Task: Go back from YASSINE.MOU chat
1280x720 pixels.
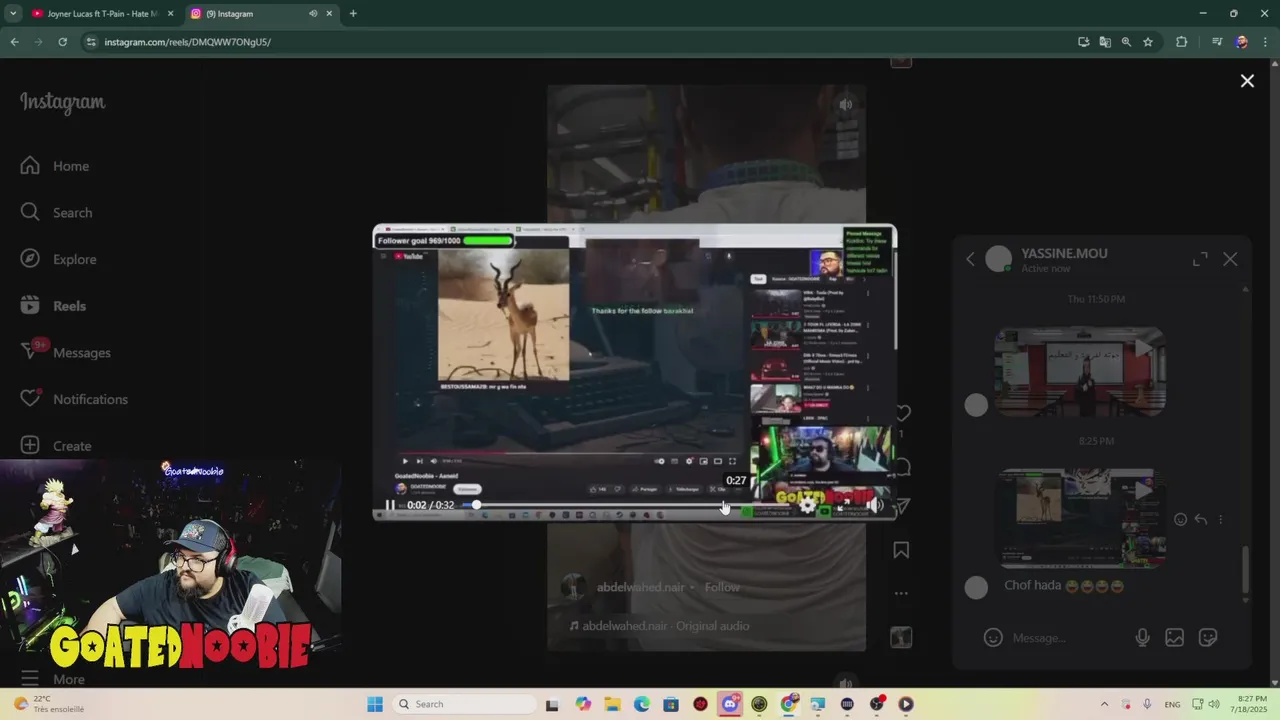Action: 970,259
